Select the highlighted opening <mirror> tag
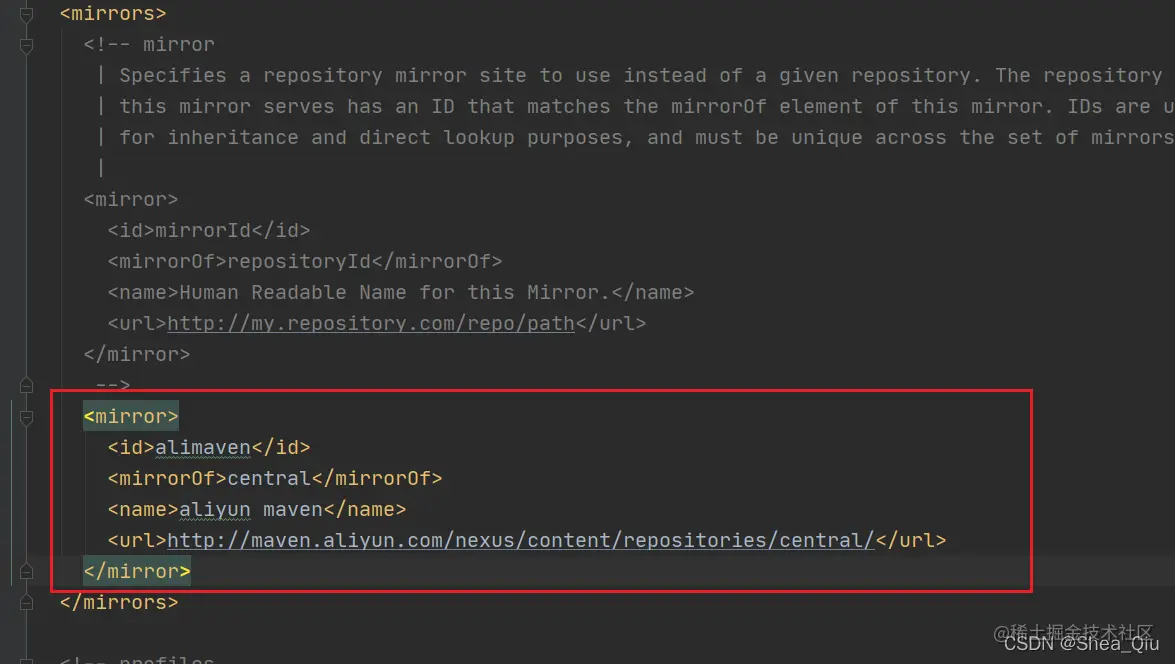This screenshot has height=664, width=1175. (x=131, y=417)
